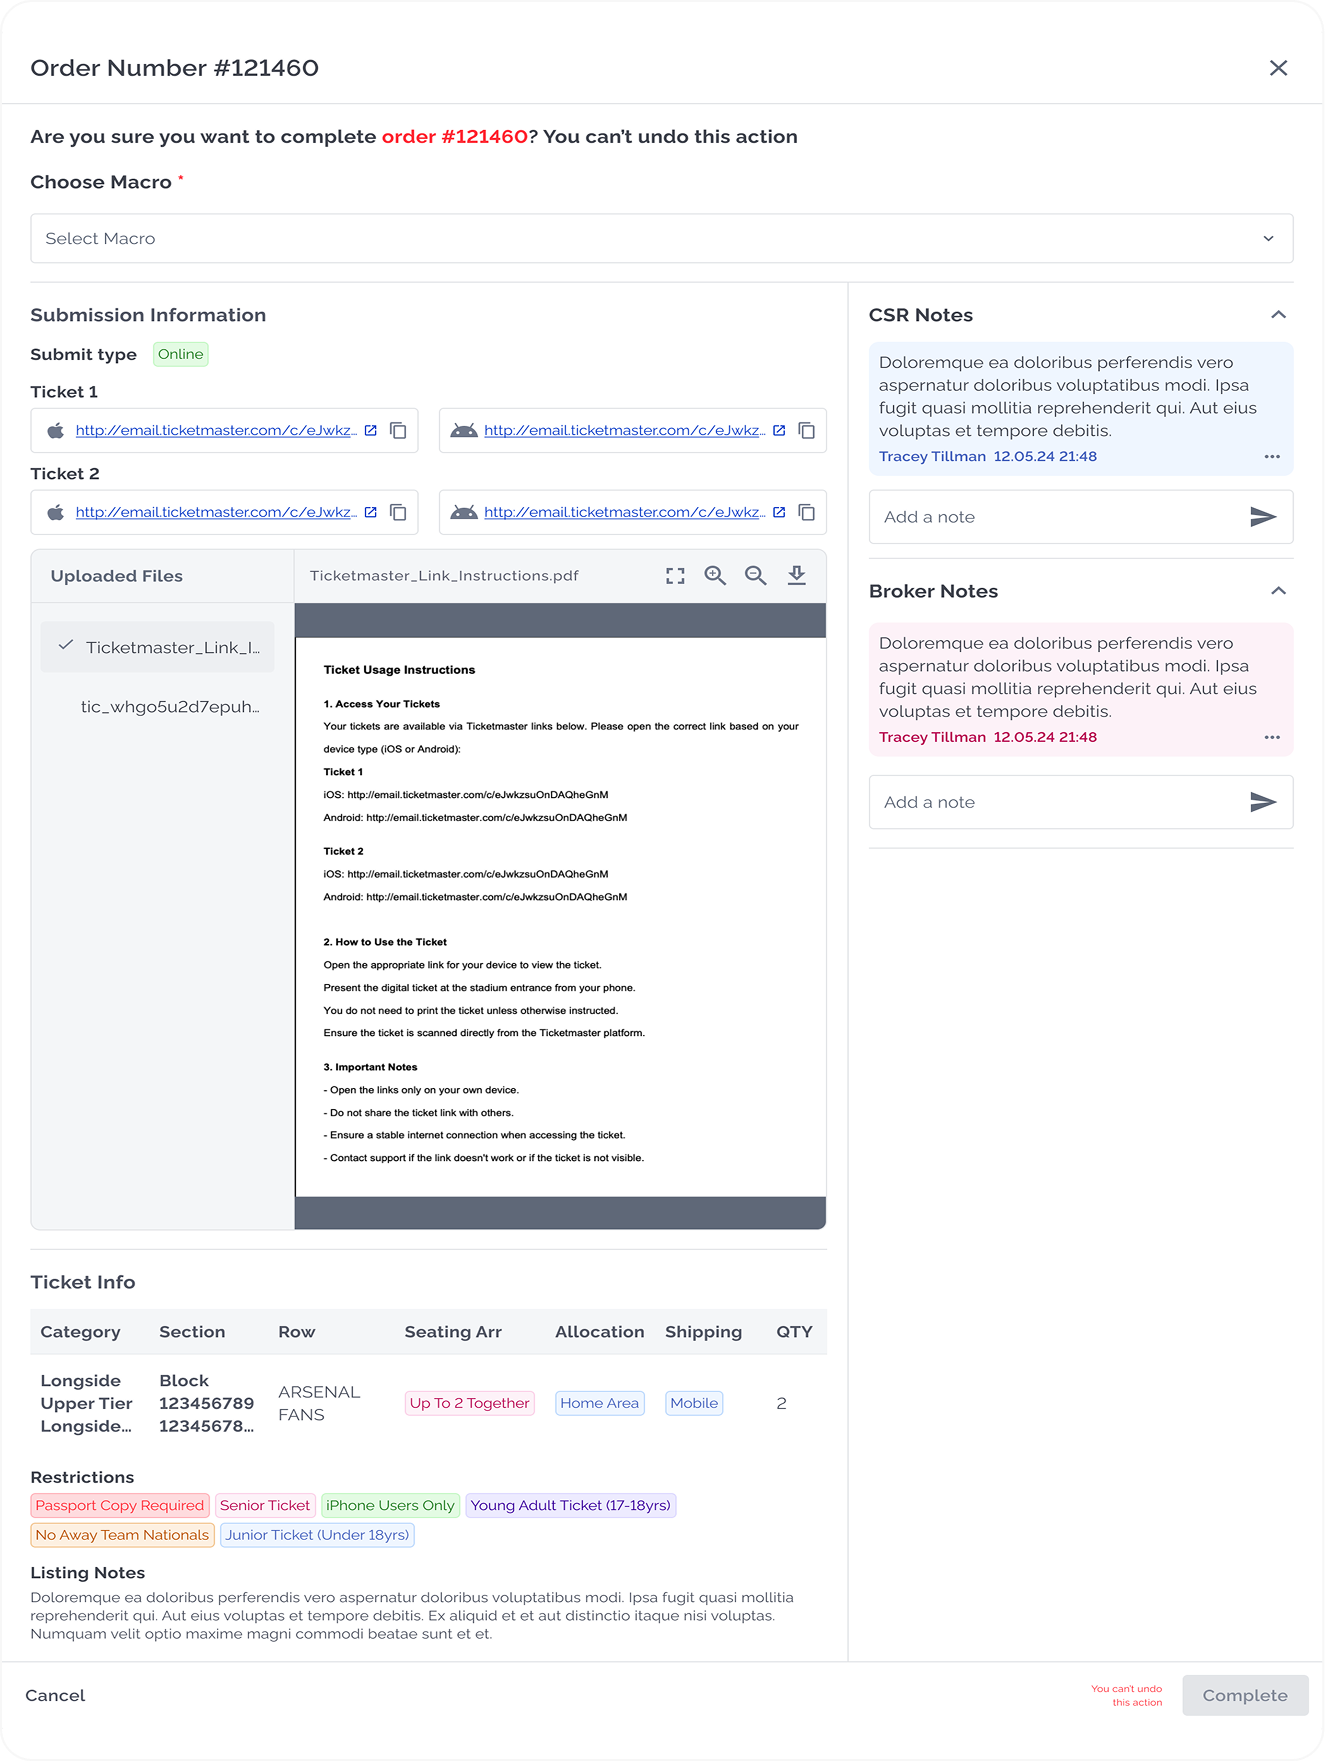
Task: Zoom out on the PDF preview
Action: [x=755, y=576]
